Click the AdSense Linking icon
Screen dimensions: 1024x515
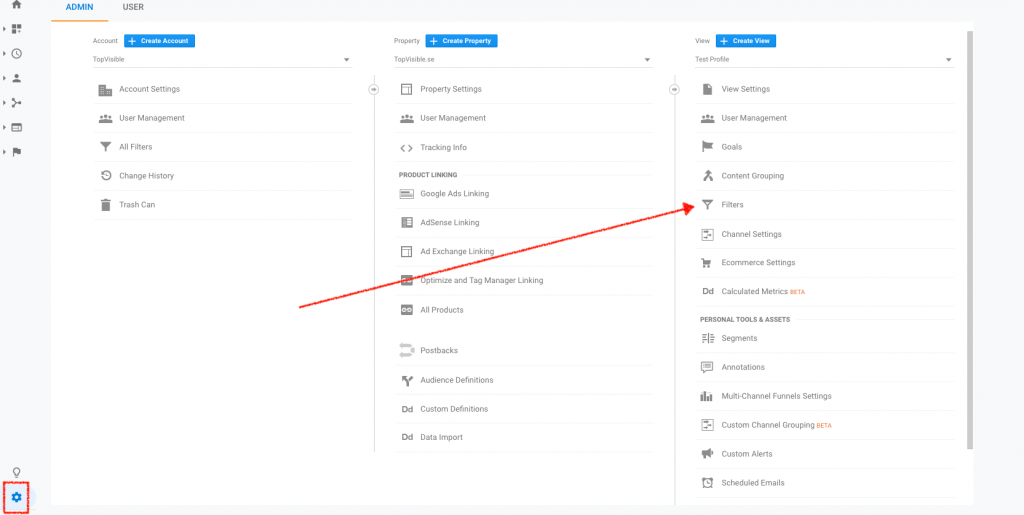(406, 223)
